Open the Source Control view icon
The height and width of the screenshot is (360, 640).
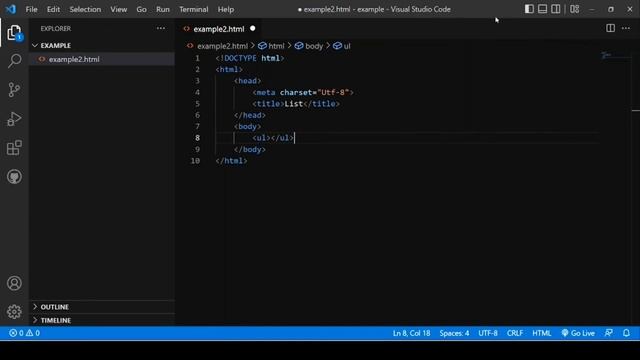(14, 90)
